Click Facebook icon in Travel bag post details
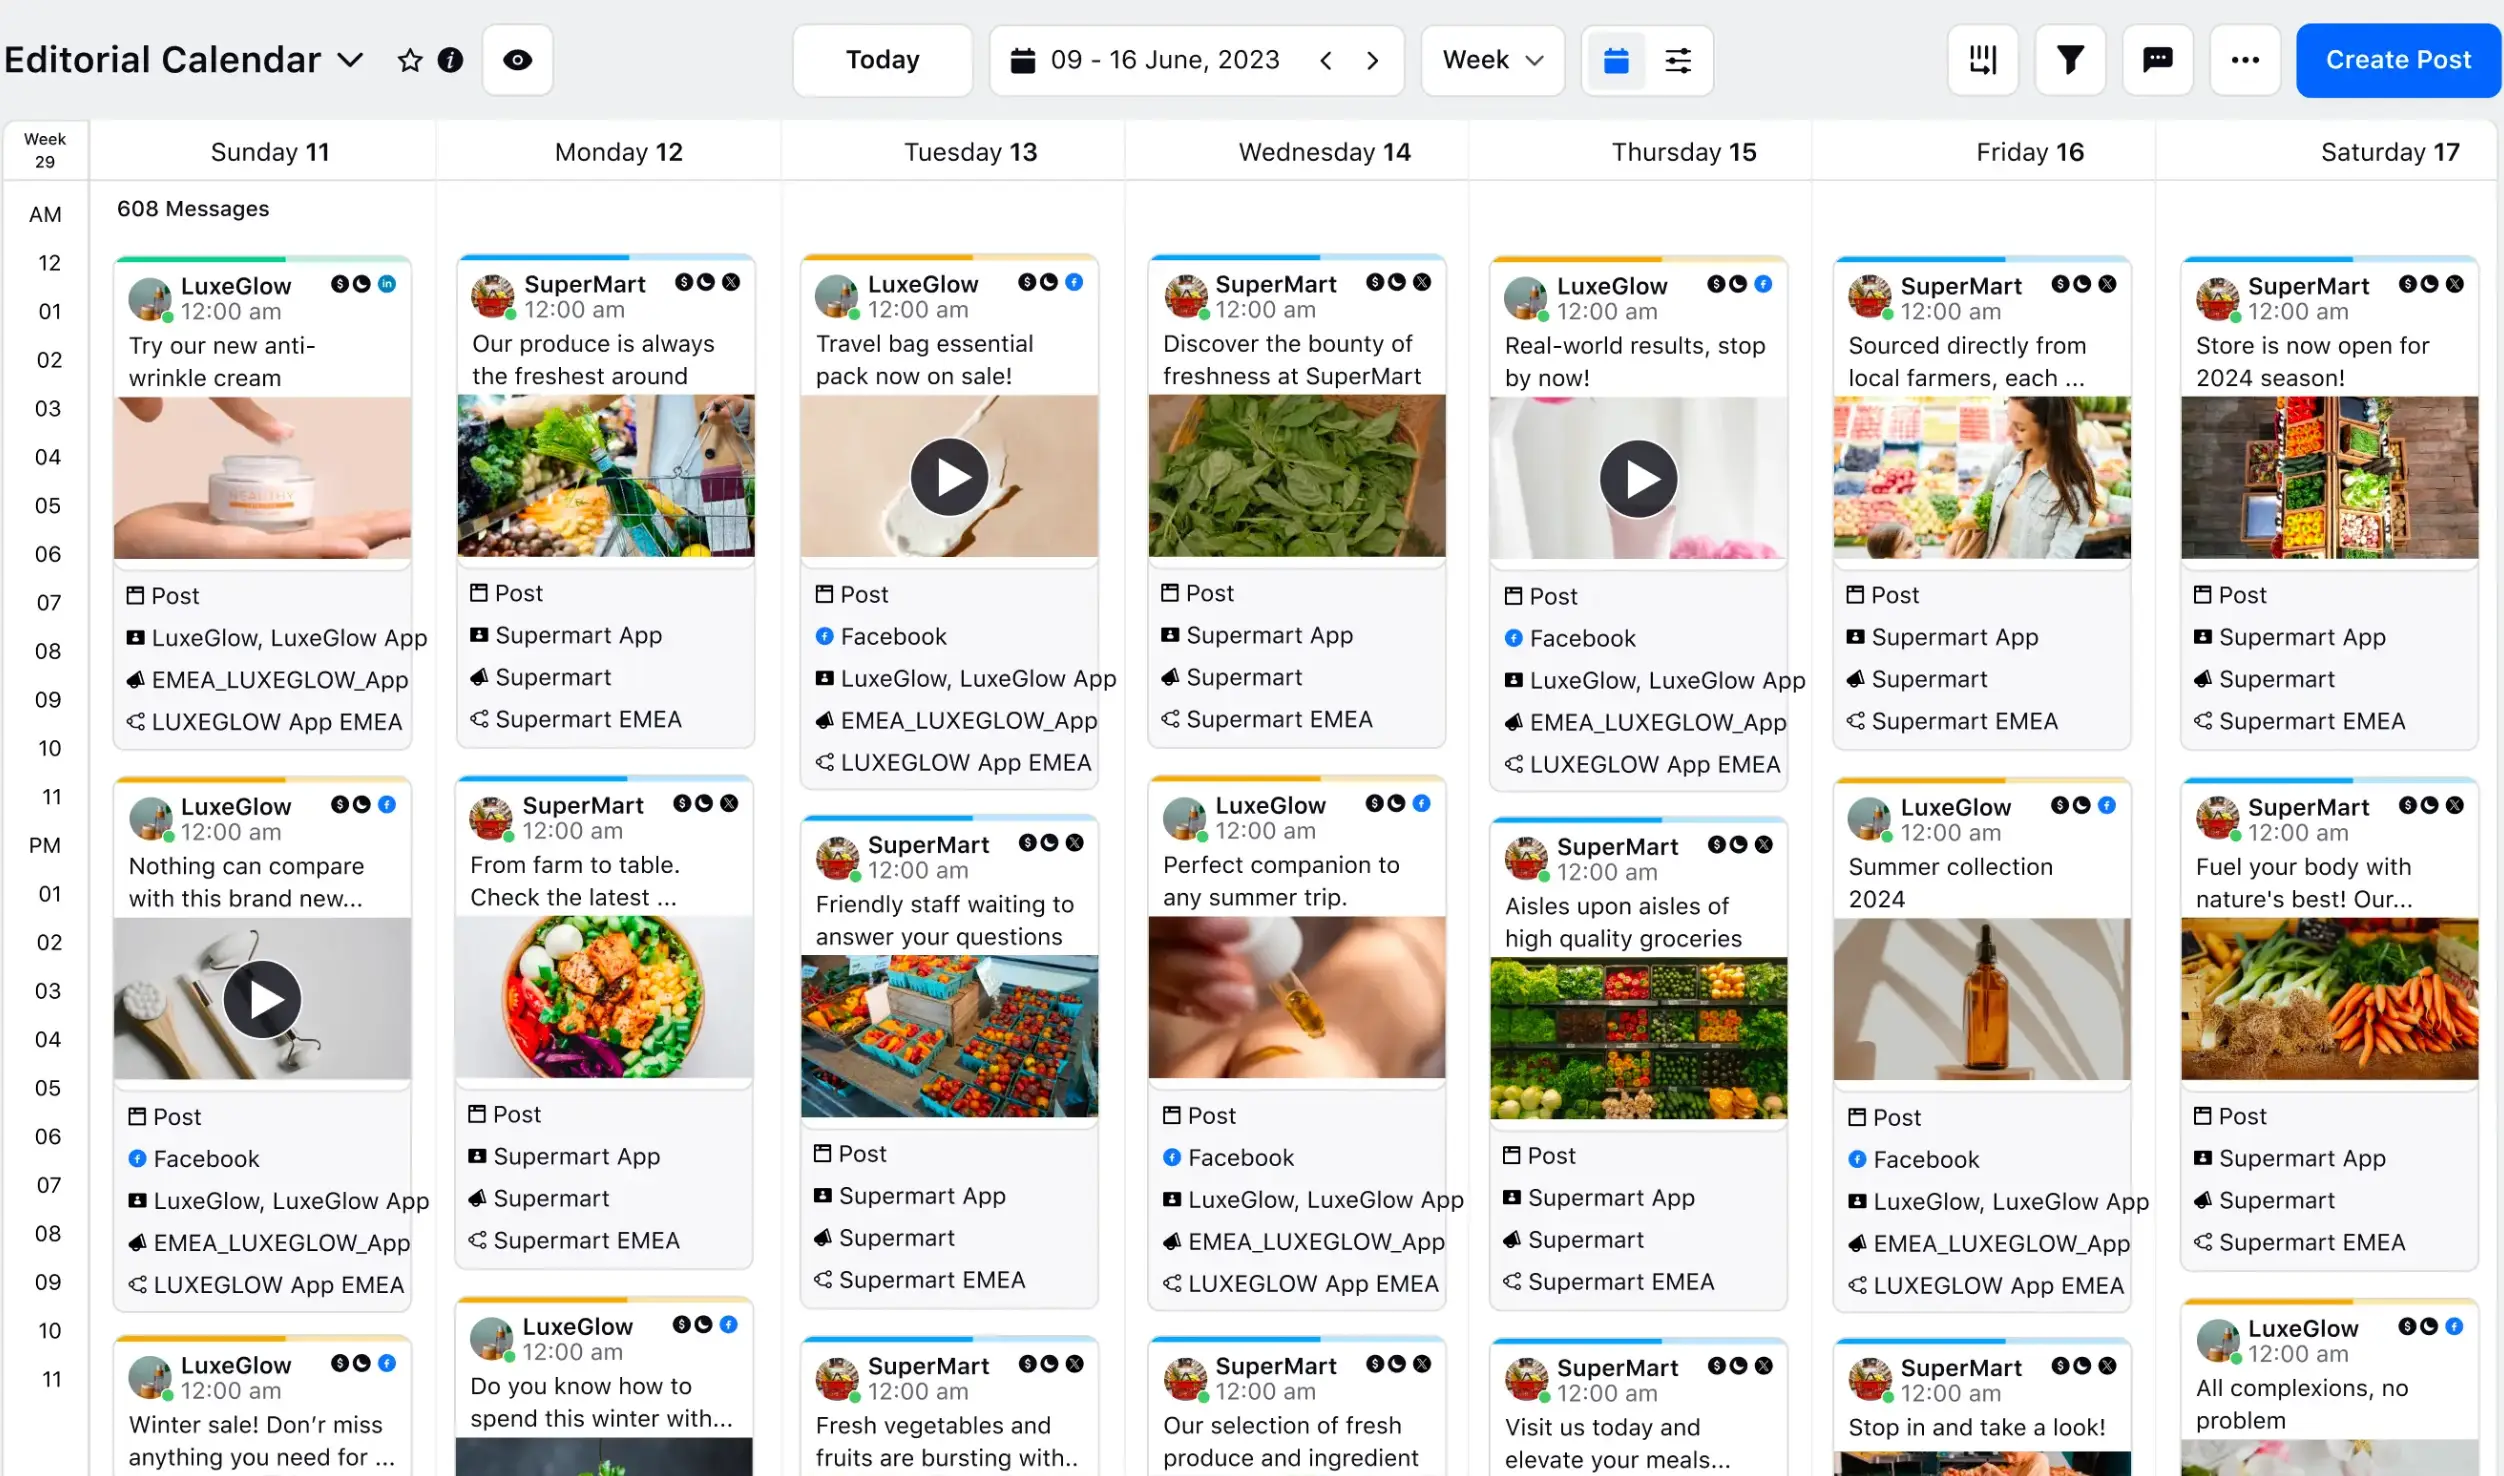The width and height of the screenshot is (2504, 1476). 824,636
